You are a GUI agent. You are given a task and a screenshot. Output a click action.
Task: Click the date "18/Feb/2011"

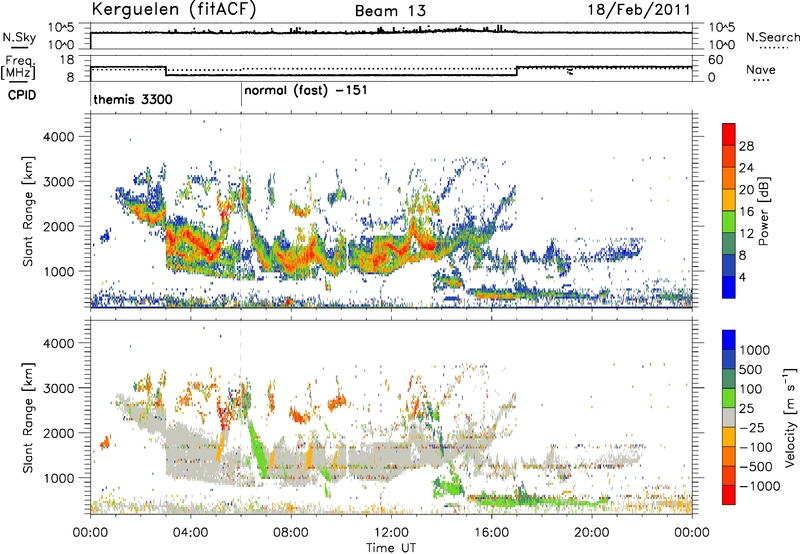pos(639,10)
